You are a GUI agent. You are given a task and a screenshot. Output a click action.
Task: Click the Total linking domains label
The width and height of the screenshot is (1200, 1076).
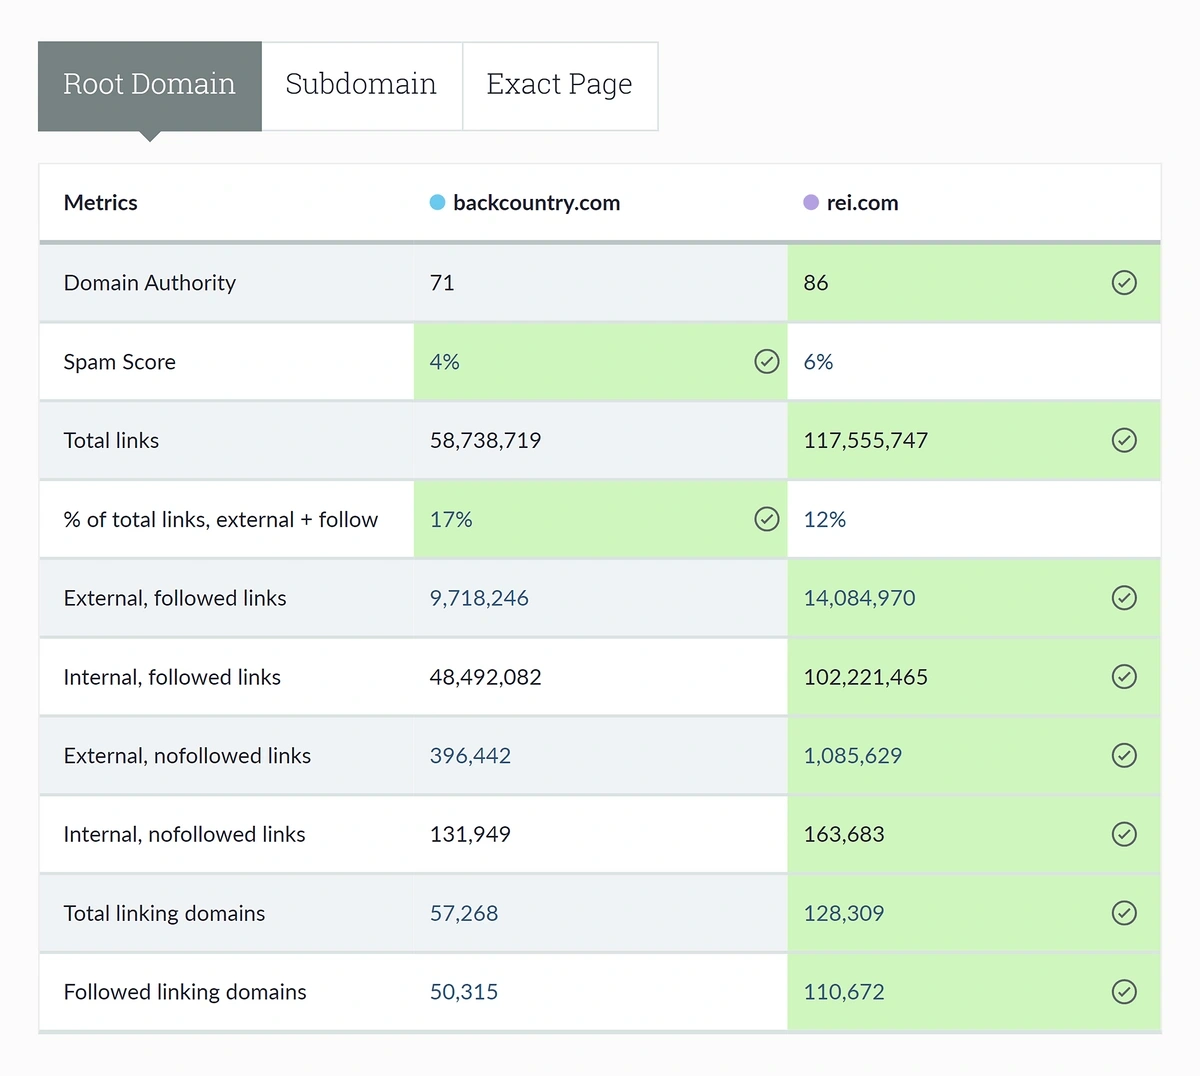(165, 913)
